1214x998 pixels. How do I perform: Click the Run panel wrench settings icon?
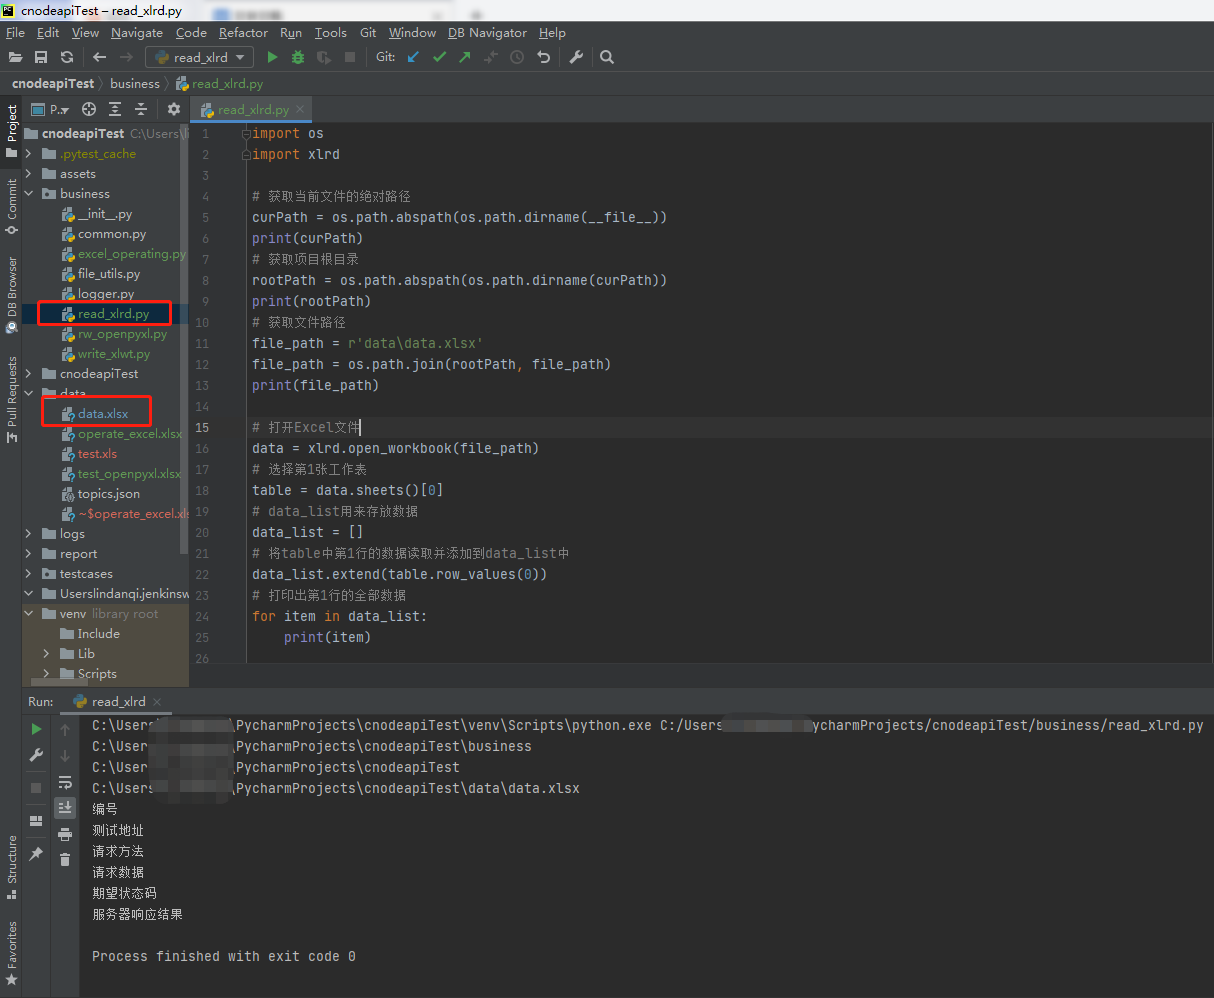click(36, 755)
